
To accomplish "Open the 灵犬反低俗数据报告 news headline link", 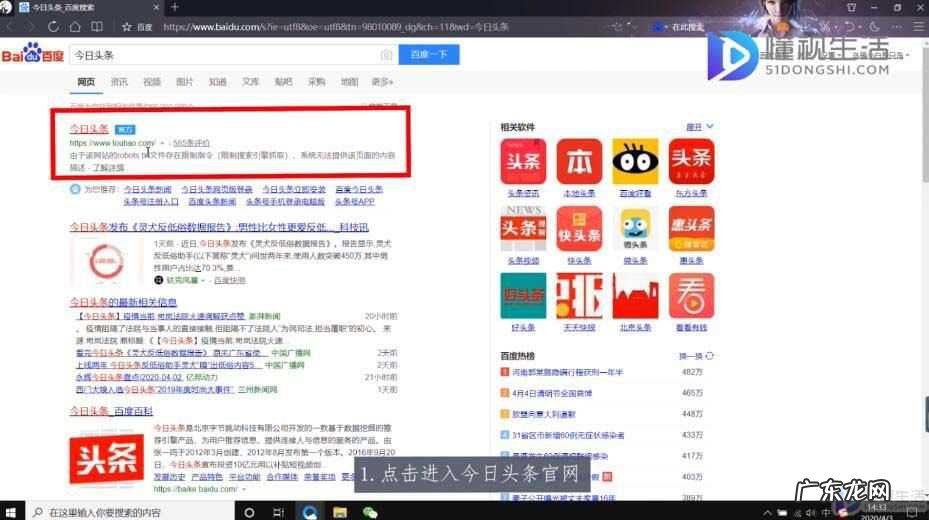I will pos(219,227).
